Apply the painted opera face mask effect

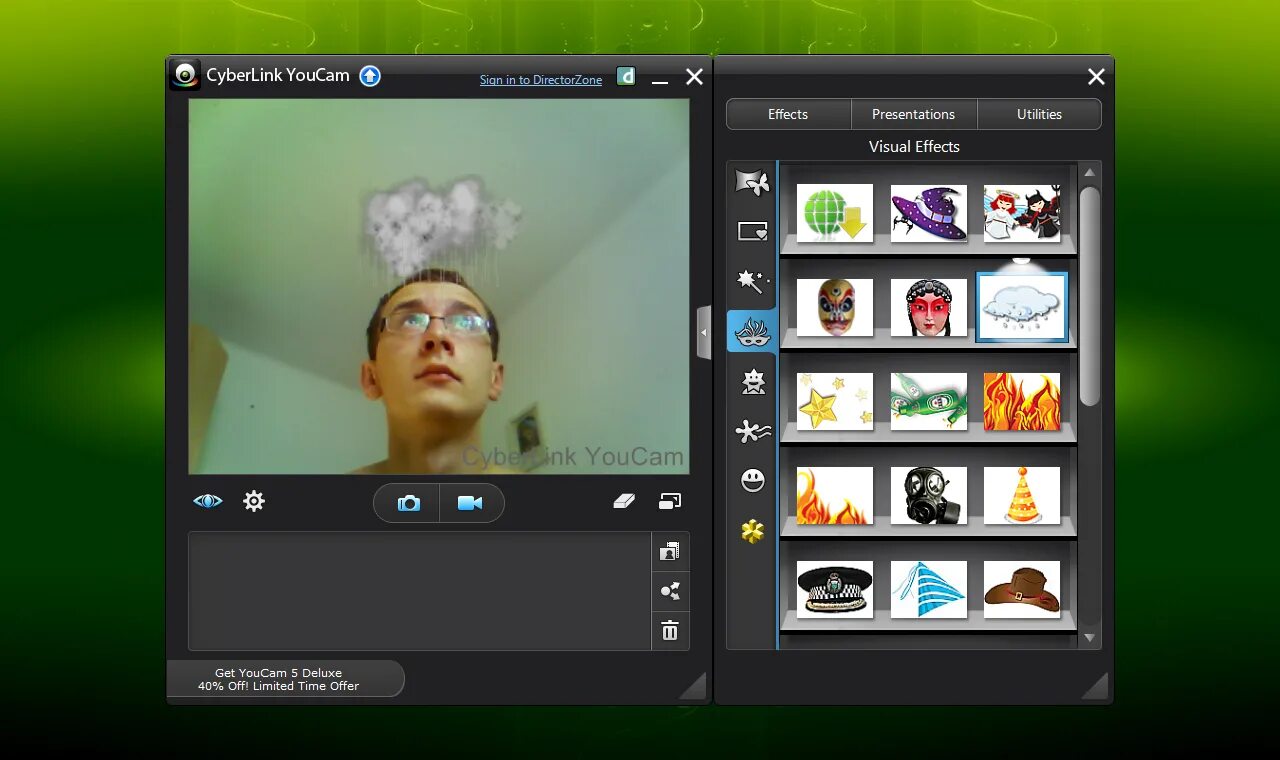coord(835,307)
